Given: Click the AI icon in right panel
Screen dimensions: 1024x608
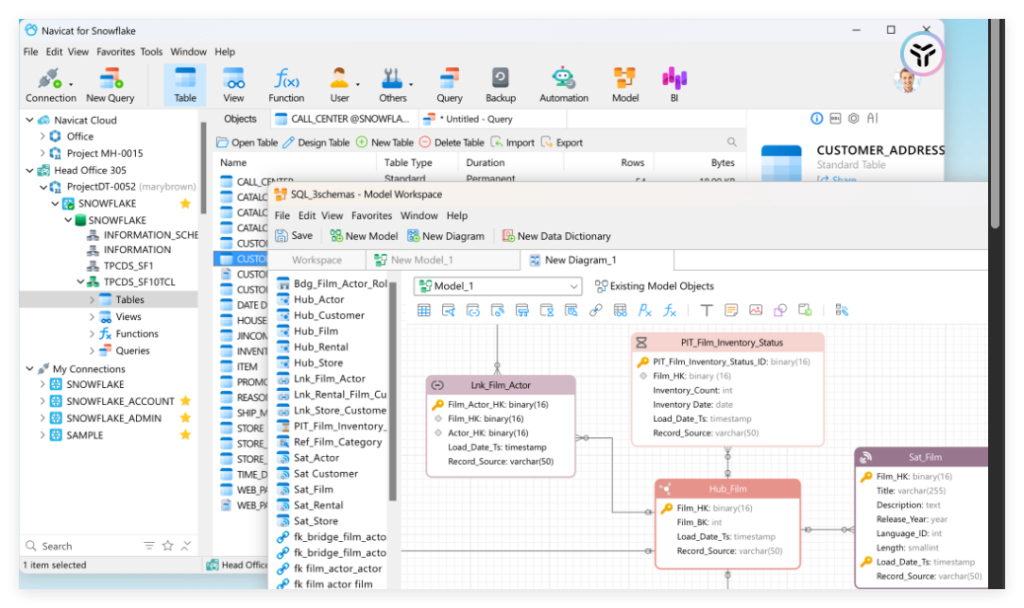Looking at the screenshot, I should 872,118.
